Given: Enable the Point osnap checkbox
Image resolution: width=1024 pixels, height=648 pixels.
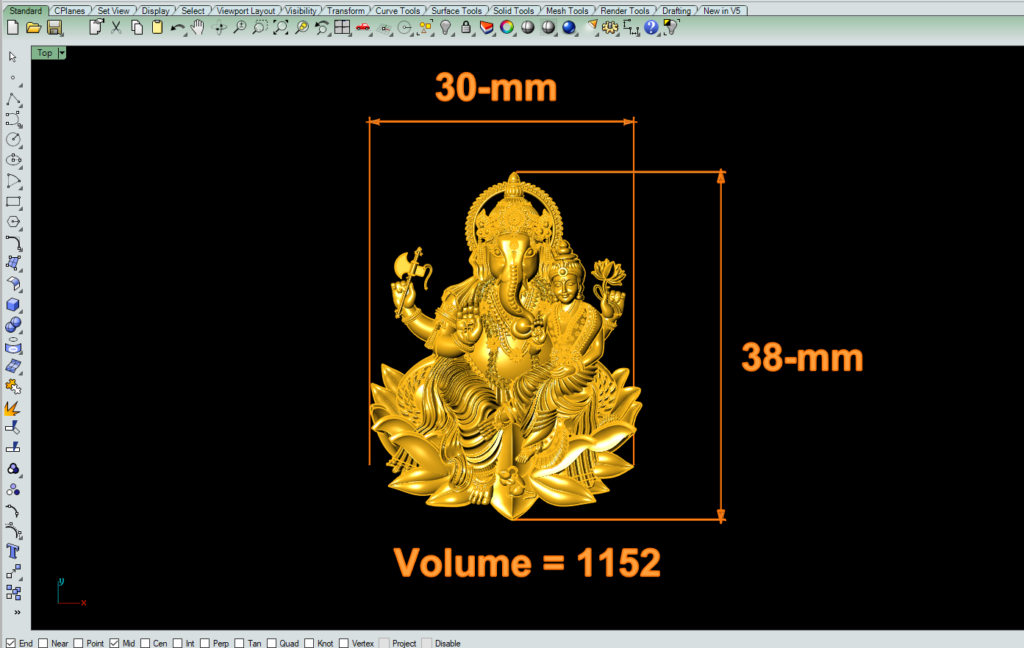Looking at the screenshot, I should 78,643.
